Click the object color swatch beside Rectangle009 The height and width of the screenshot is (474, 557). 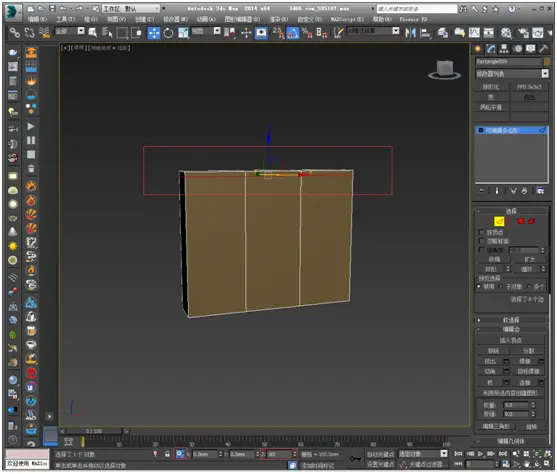(546, 61)
